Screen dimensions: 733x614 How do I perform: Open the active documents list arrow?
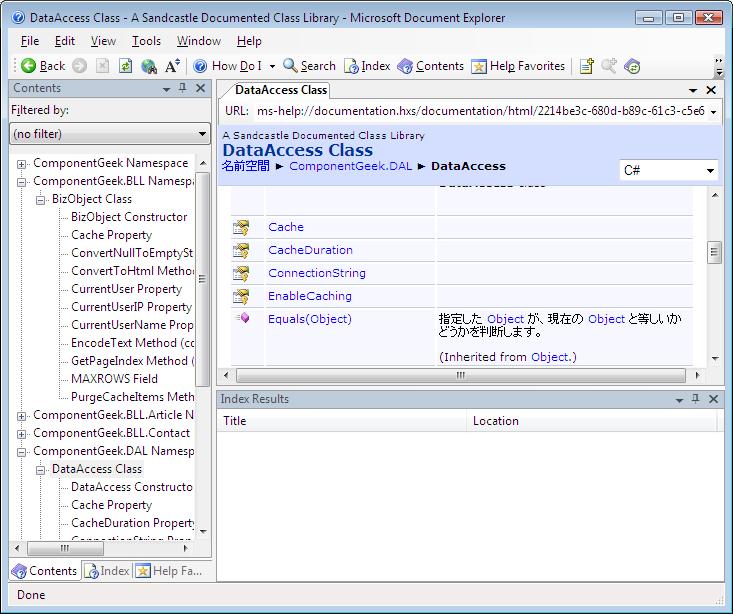[693, 90]
